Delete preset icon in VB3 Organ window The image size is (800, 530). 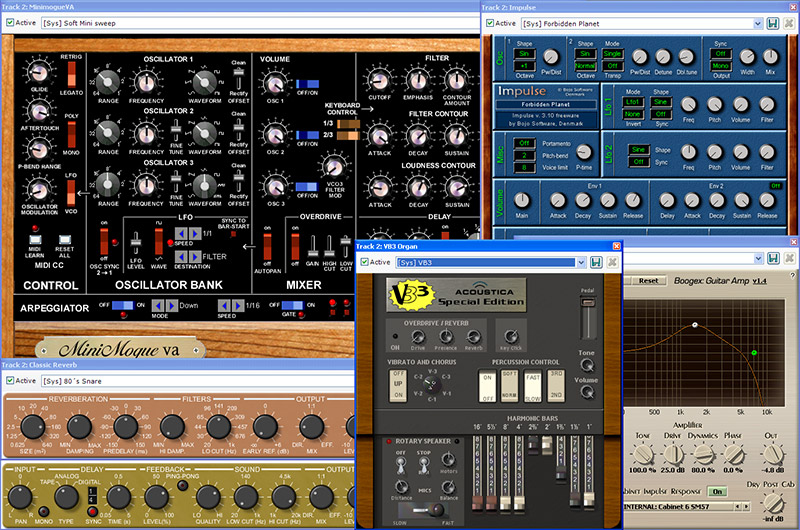tap(612, 262)
